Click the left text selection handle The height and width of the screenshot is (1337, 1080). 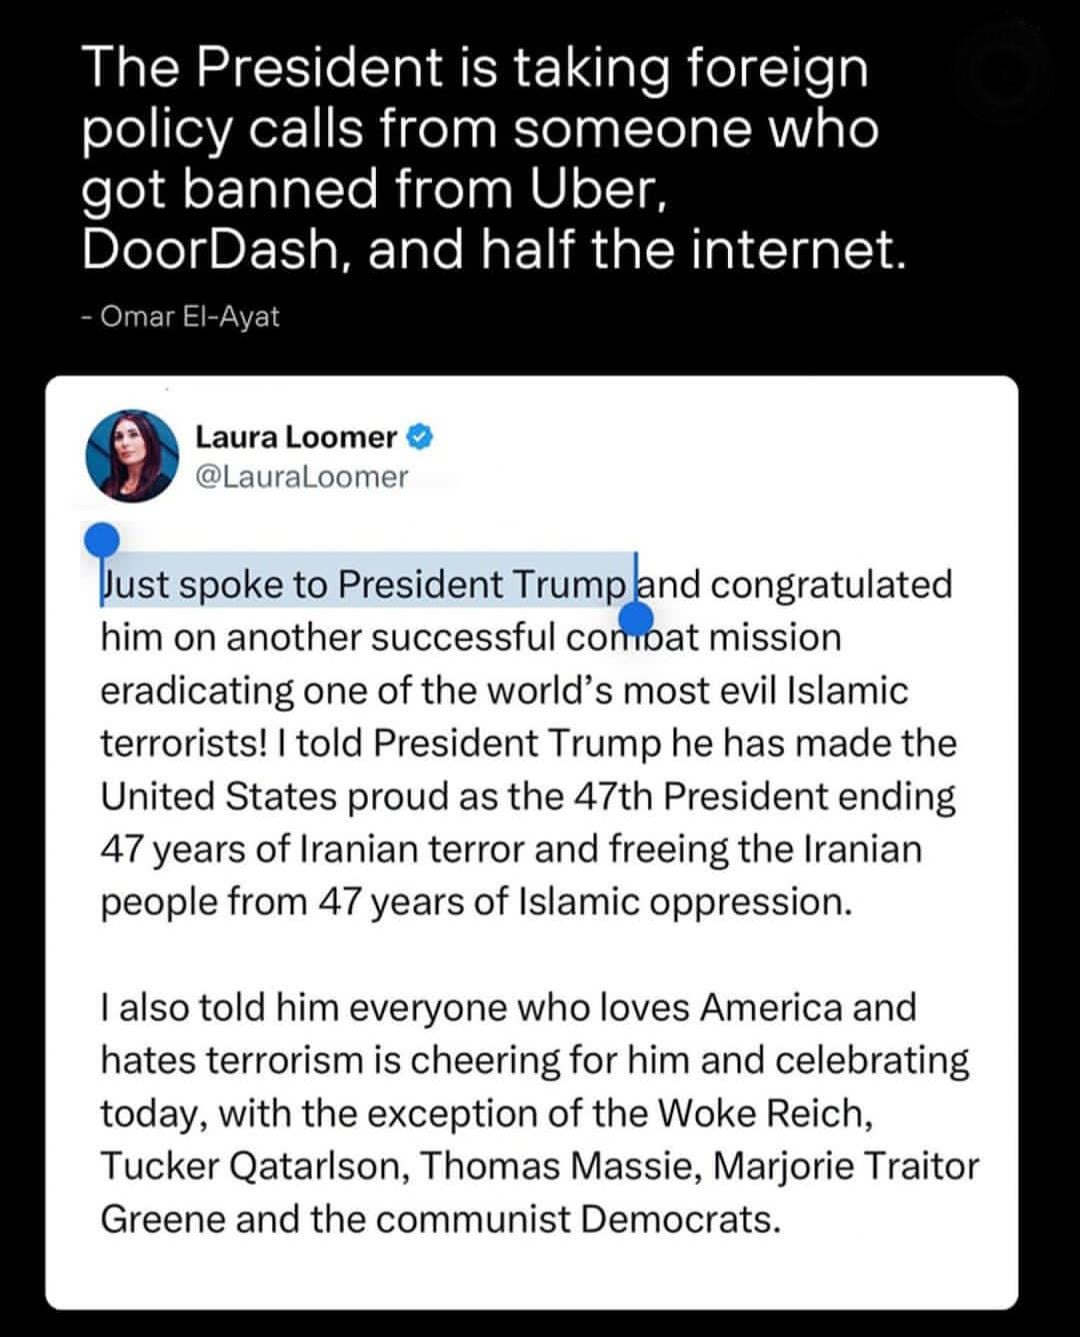point(101,542)
